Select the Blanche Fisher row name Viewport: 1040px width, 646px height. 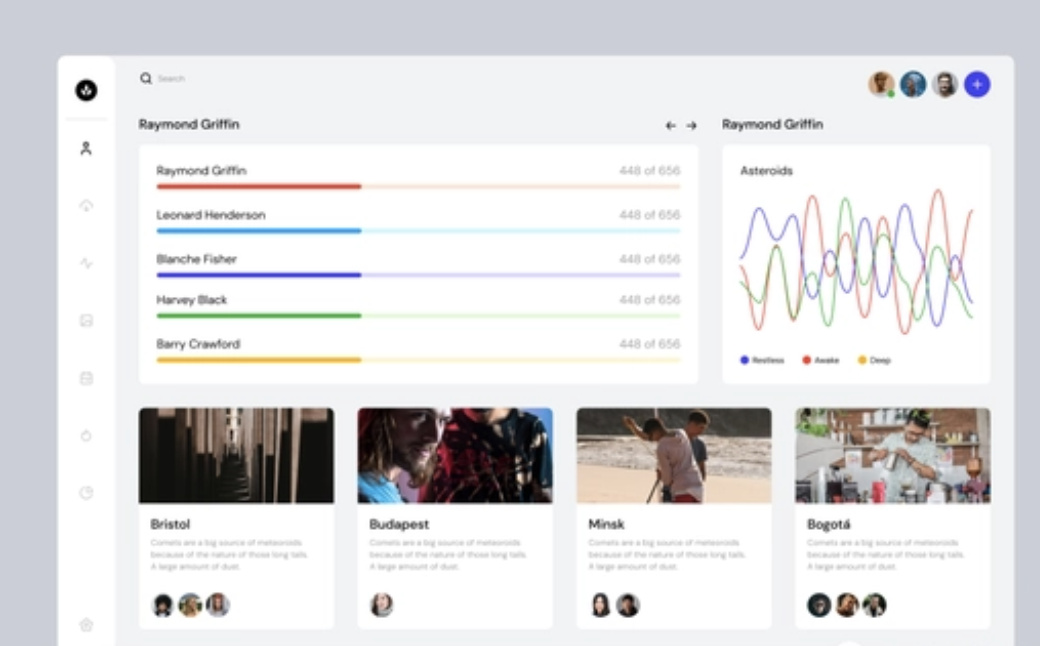pyautogui.click(x=196, y=259)
